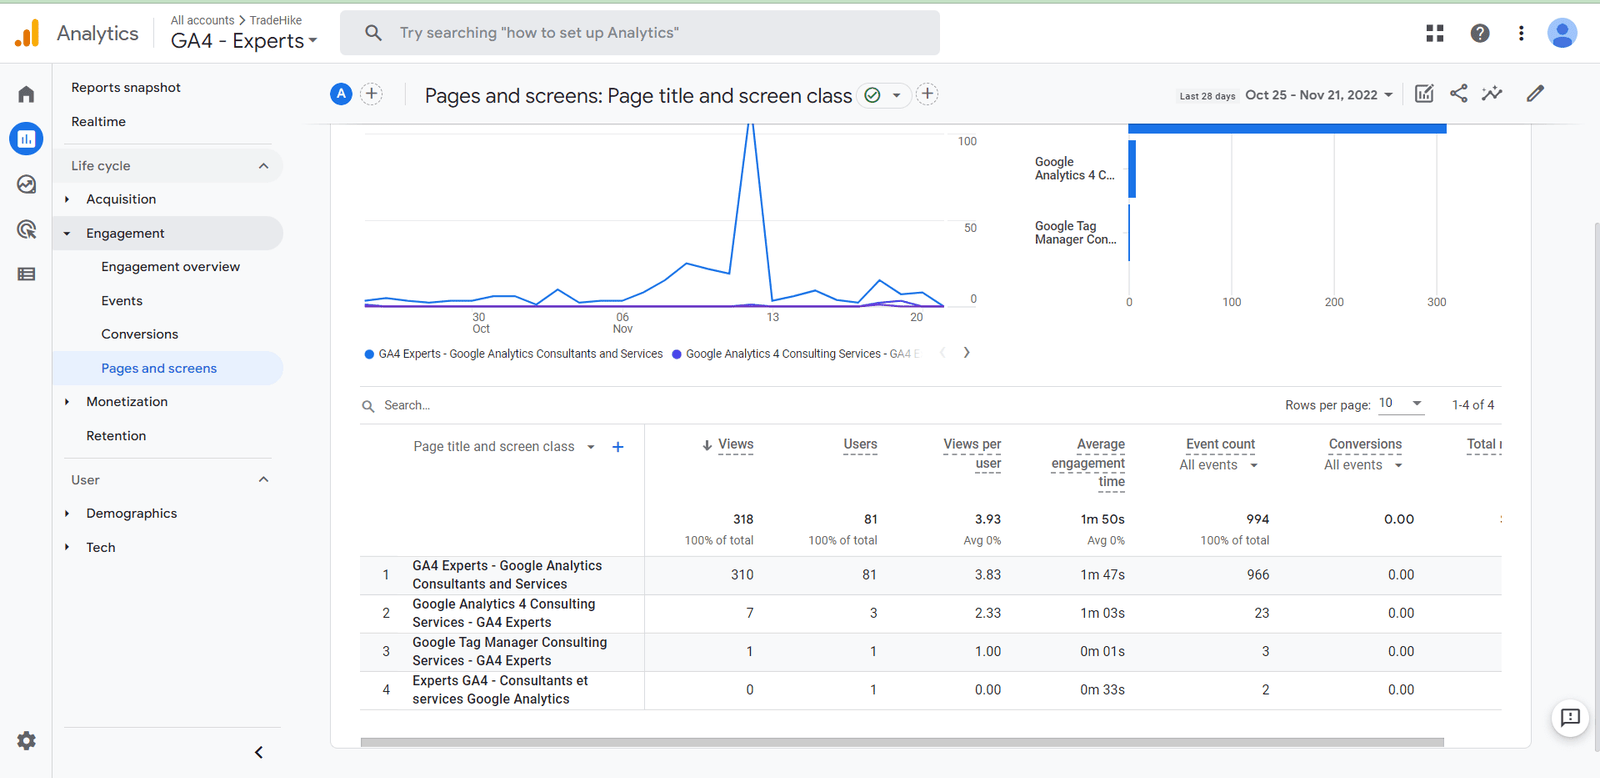Click the search icon in top bar
This screenshot has width=1600, height=778.
coord(373,33)
